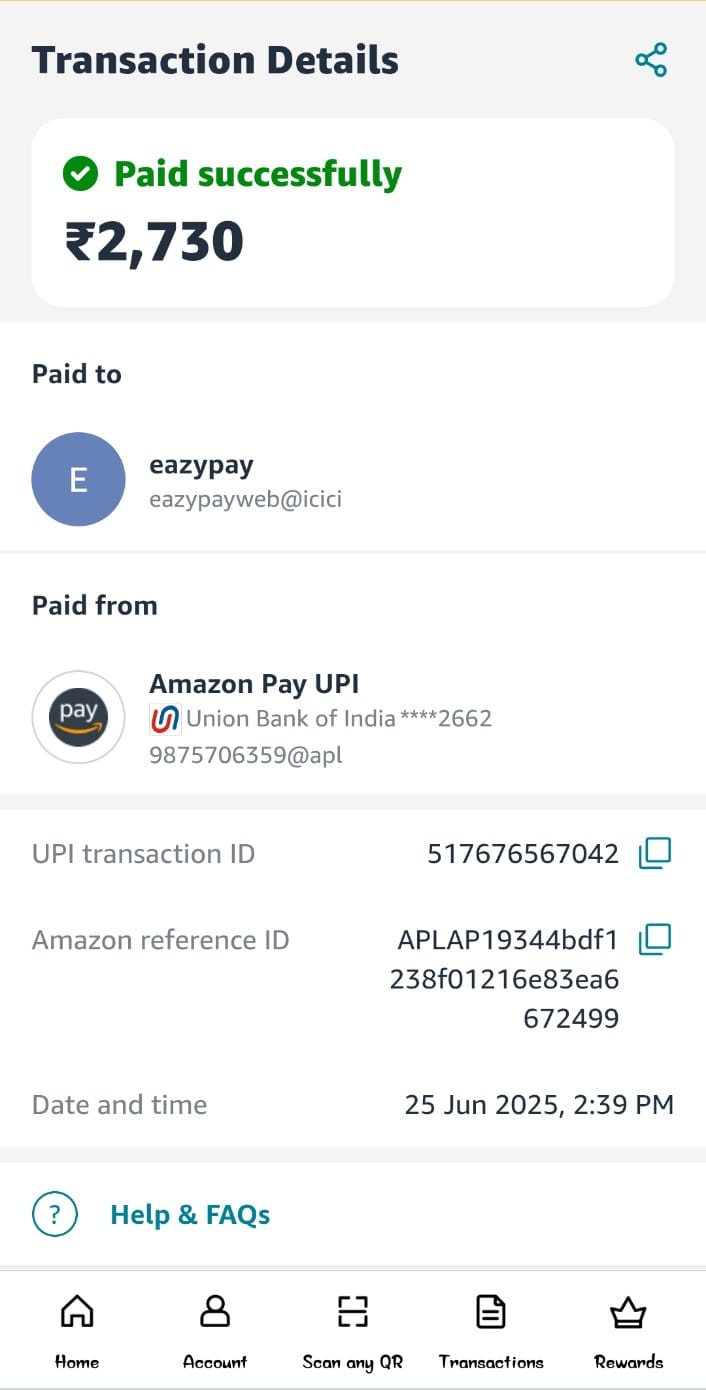Tap the eazypay avatar circle
The height and width of the screenshot is (1390, 706).
click(x=79, y=479)
